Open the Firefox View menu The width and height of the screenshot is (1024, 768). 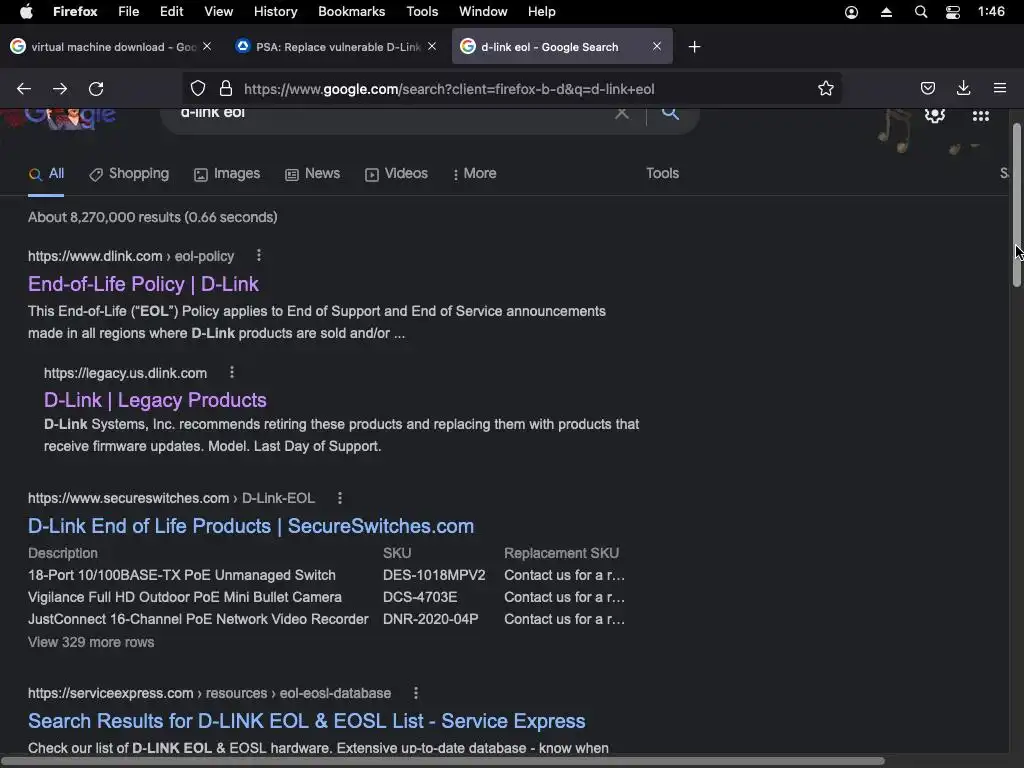tap(218, 12)
